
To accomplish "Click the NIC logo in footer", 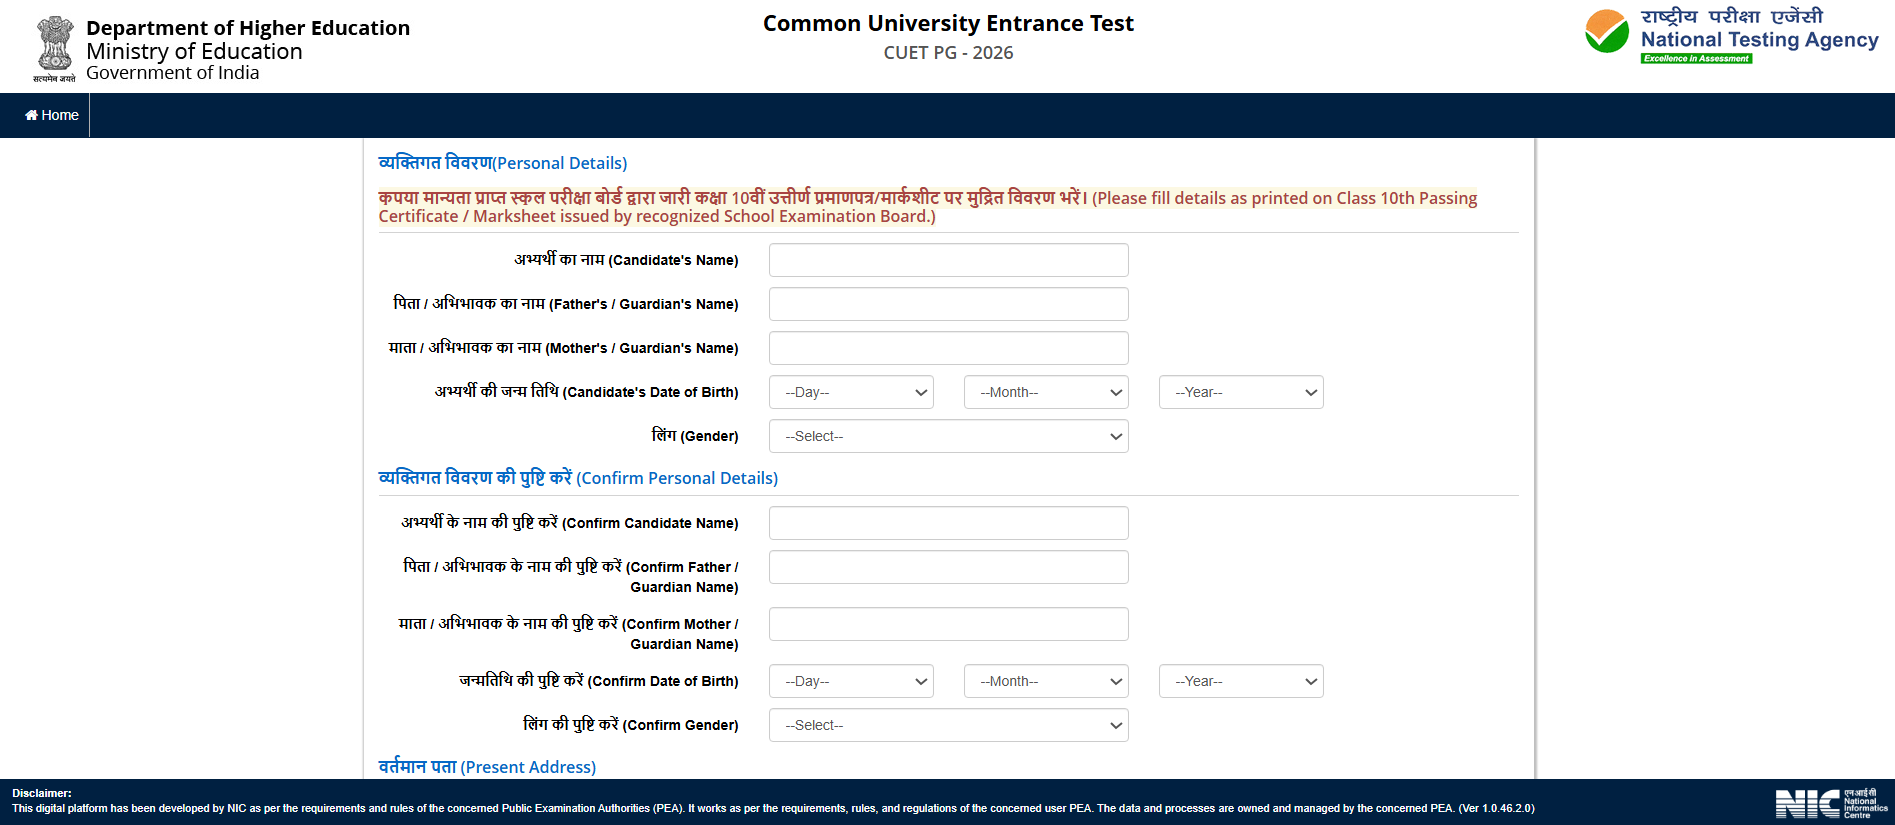I will coord(1830,803).
